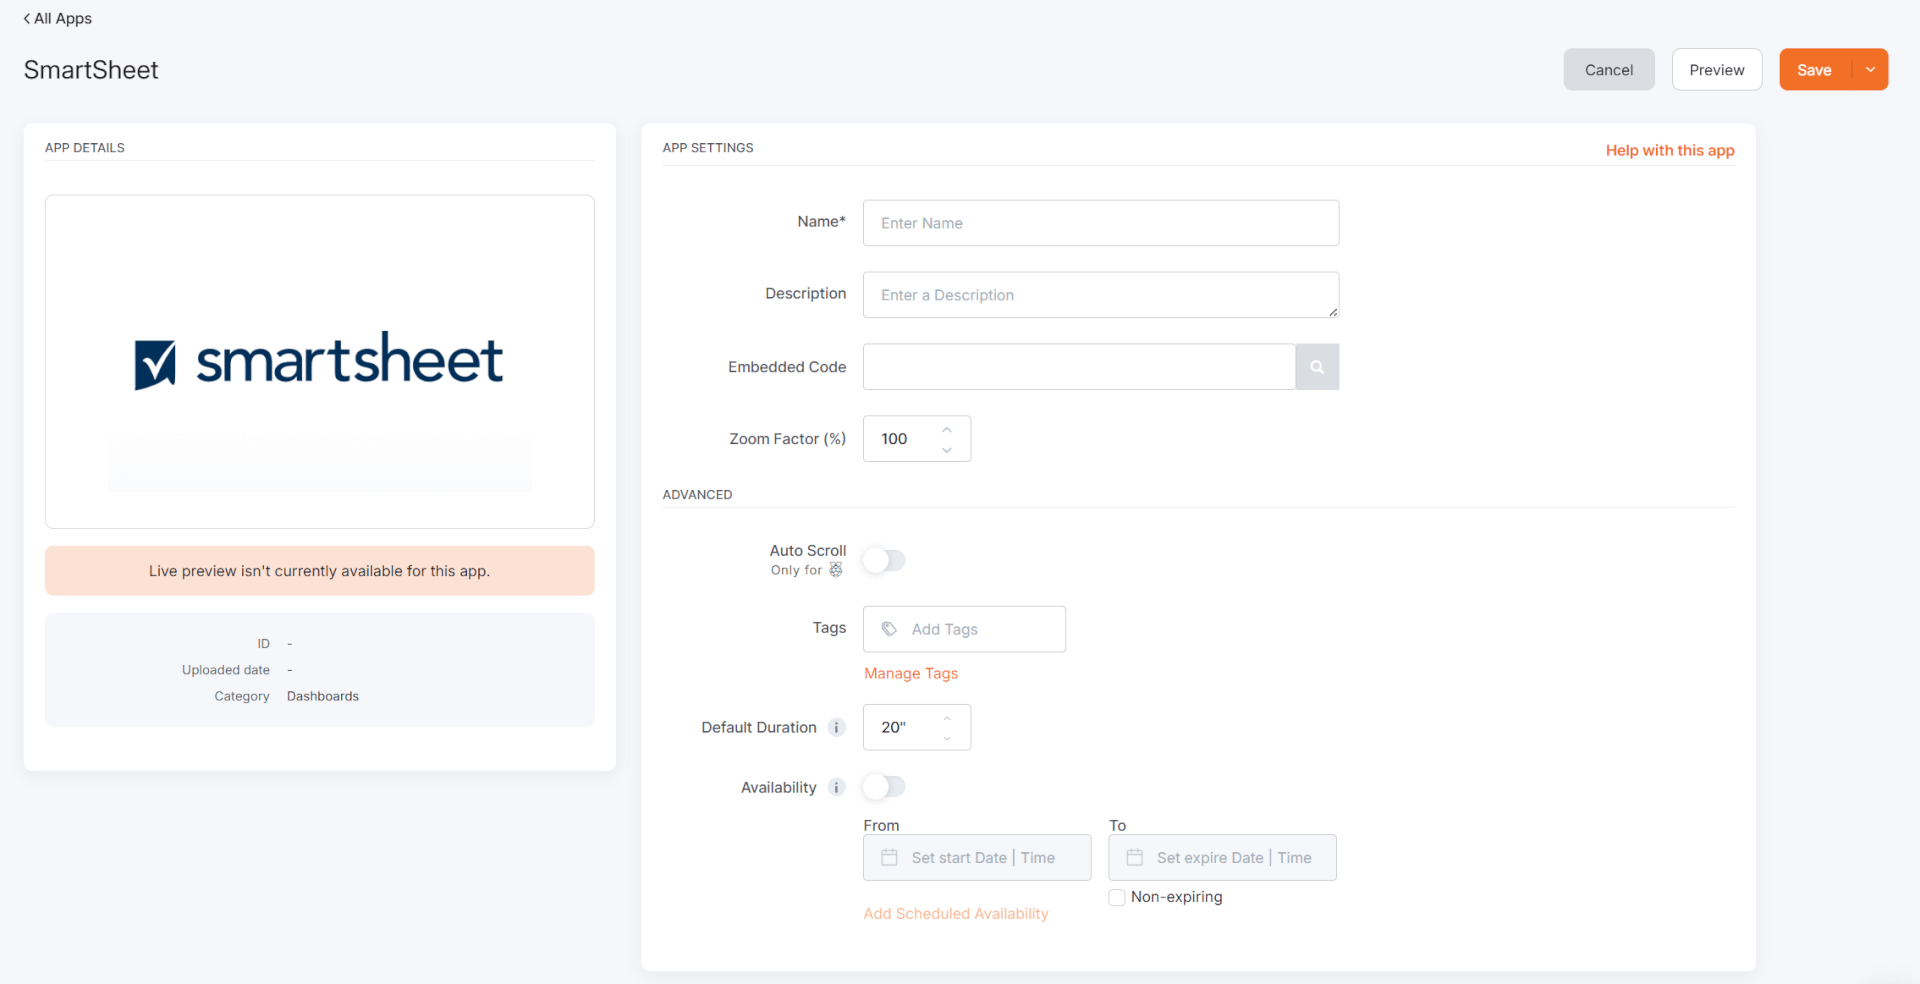1920x984 pixels.
Task: Click the Enter Name input field
Action: (1100, 223)
